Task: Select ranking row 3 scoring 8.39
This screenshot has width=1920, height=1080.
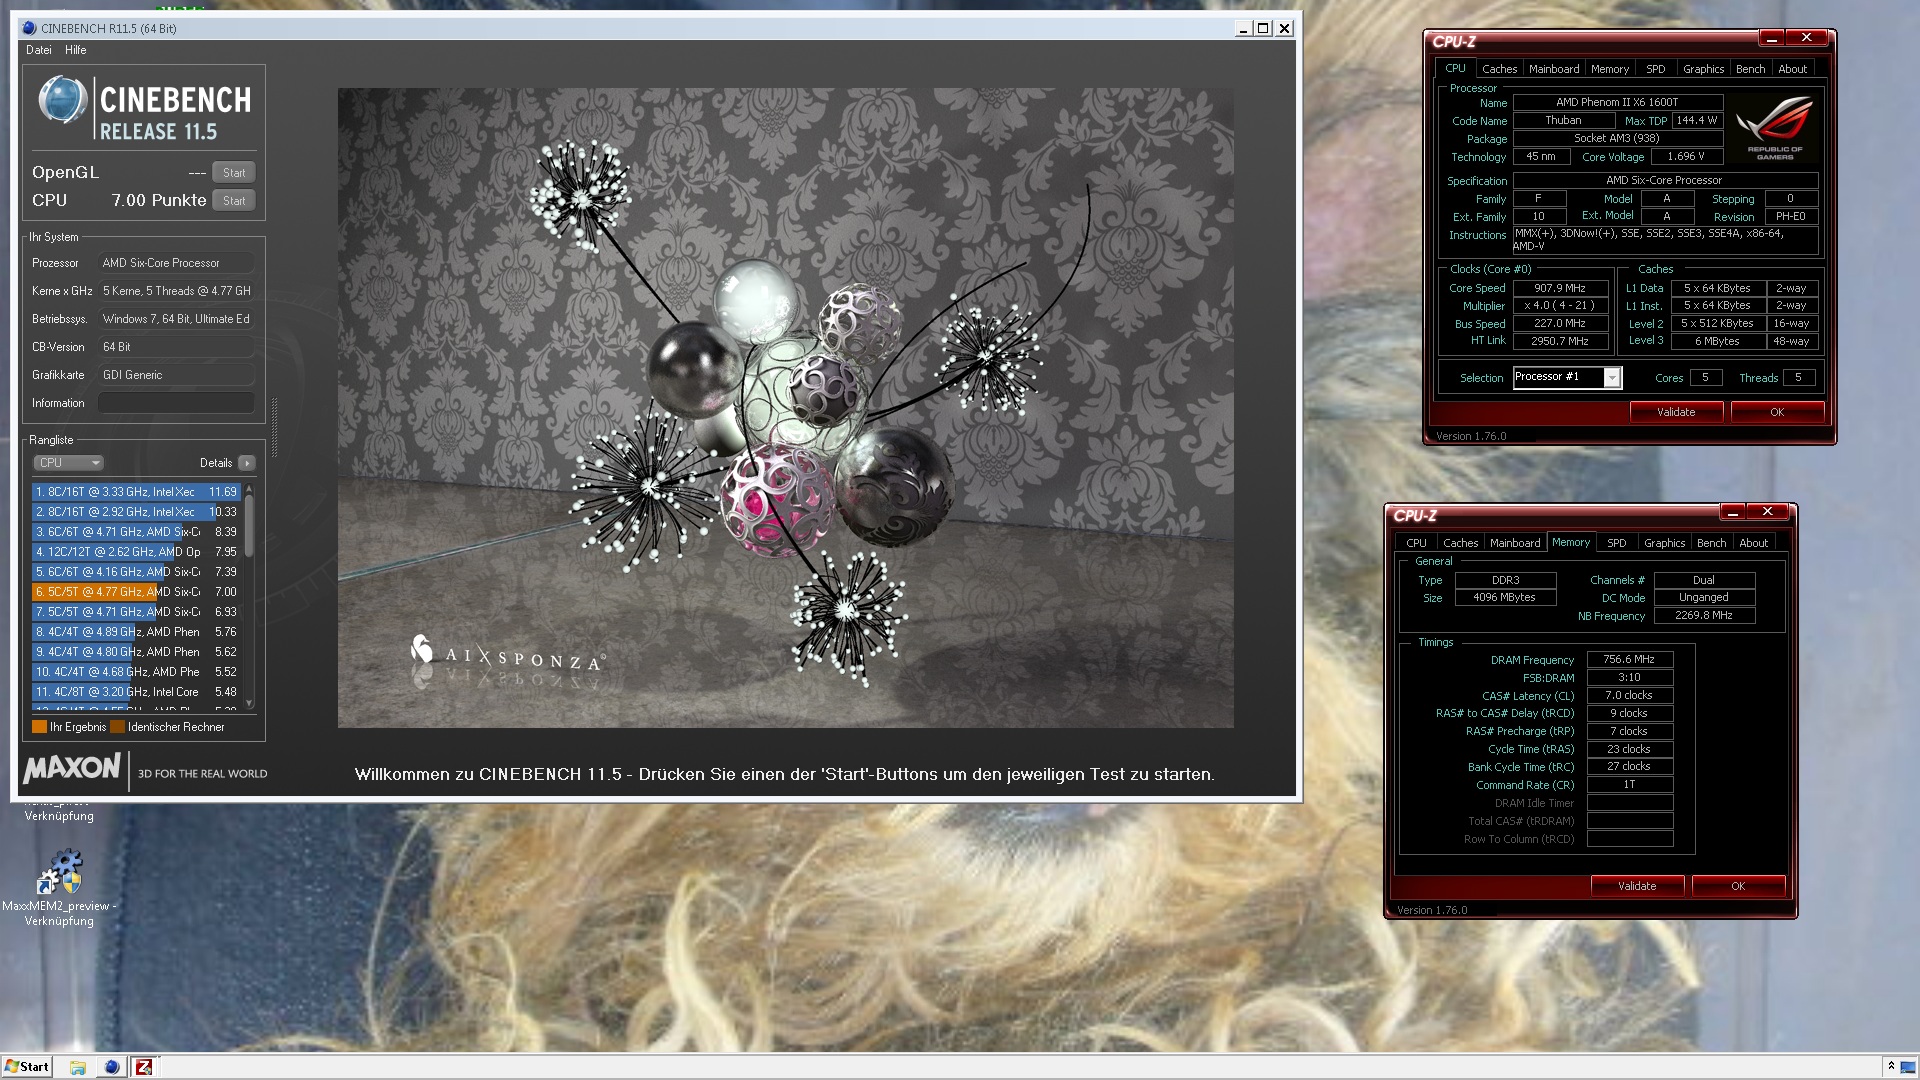Action: coord(136,532)
